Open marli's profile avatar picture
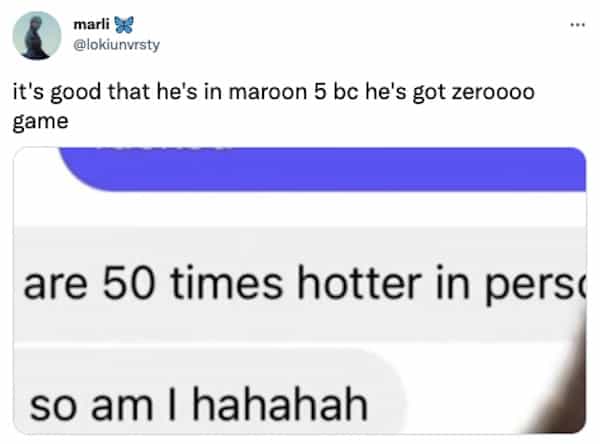The width and height of the screenshot is (600, 444). point(37,35)
